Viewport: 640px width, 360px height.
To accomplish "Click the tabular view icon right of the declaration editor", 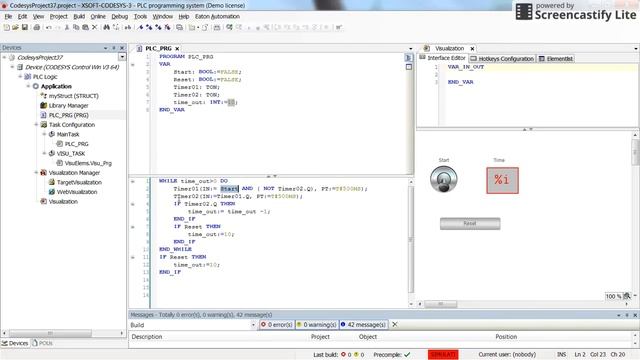I will [409, 67].
